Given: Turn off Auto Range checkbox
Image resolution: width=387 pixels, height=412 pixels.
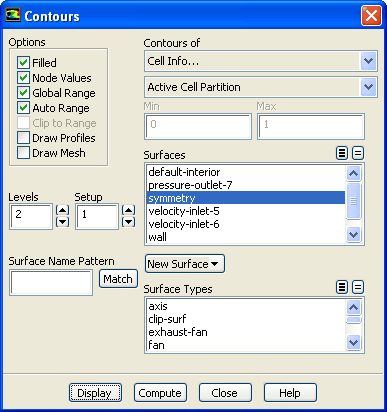Looking at the screenshot, I should (23, 108).
